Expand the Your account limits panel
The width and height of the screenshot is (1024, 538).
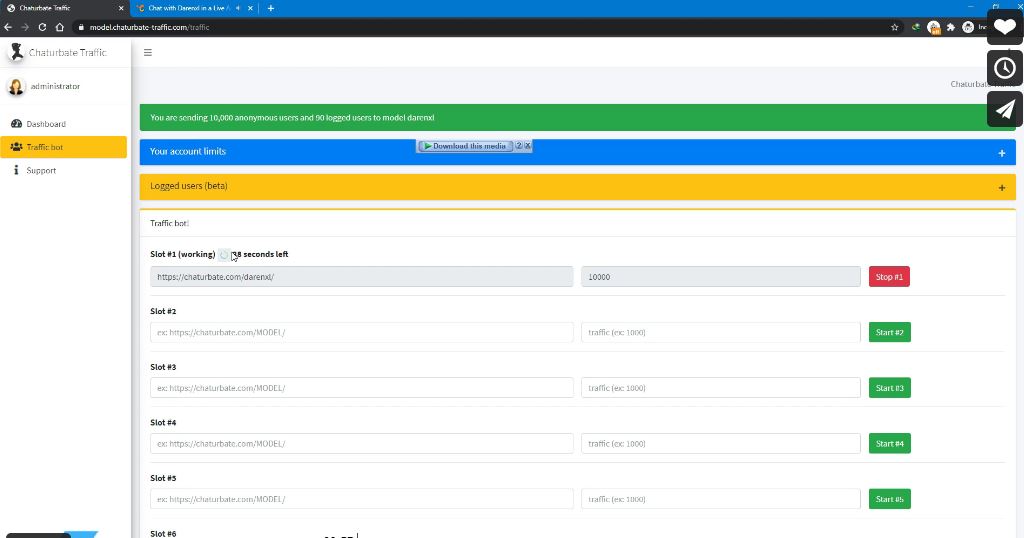pyautogui.click(x=1001, y=153)
